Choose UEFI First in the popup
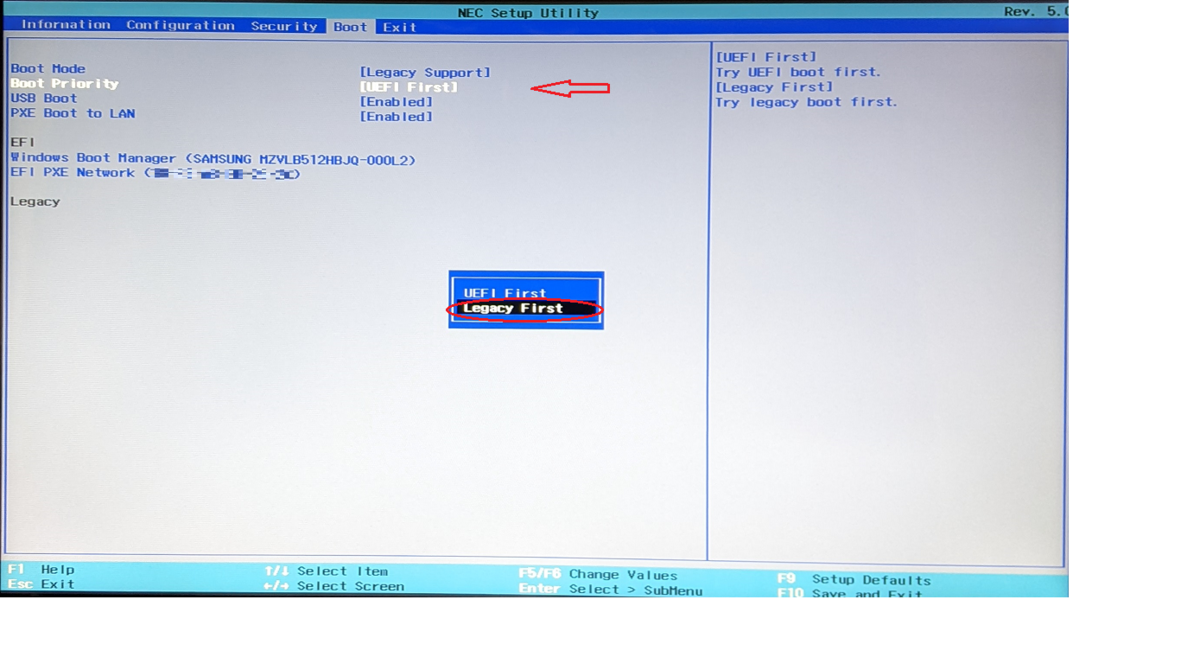1200x657 pixels. coord(505,294)
